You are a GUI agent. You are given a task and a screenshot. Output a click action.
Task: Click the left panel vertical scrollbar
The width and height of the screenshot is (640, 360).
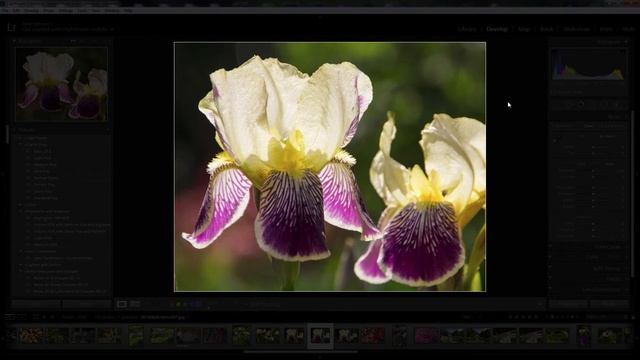(x=8, y=135)
